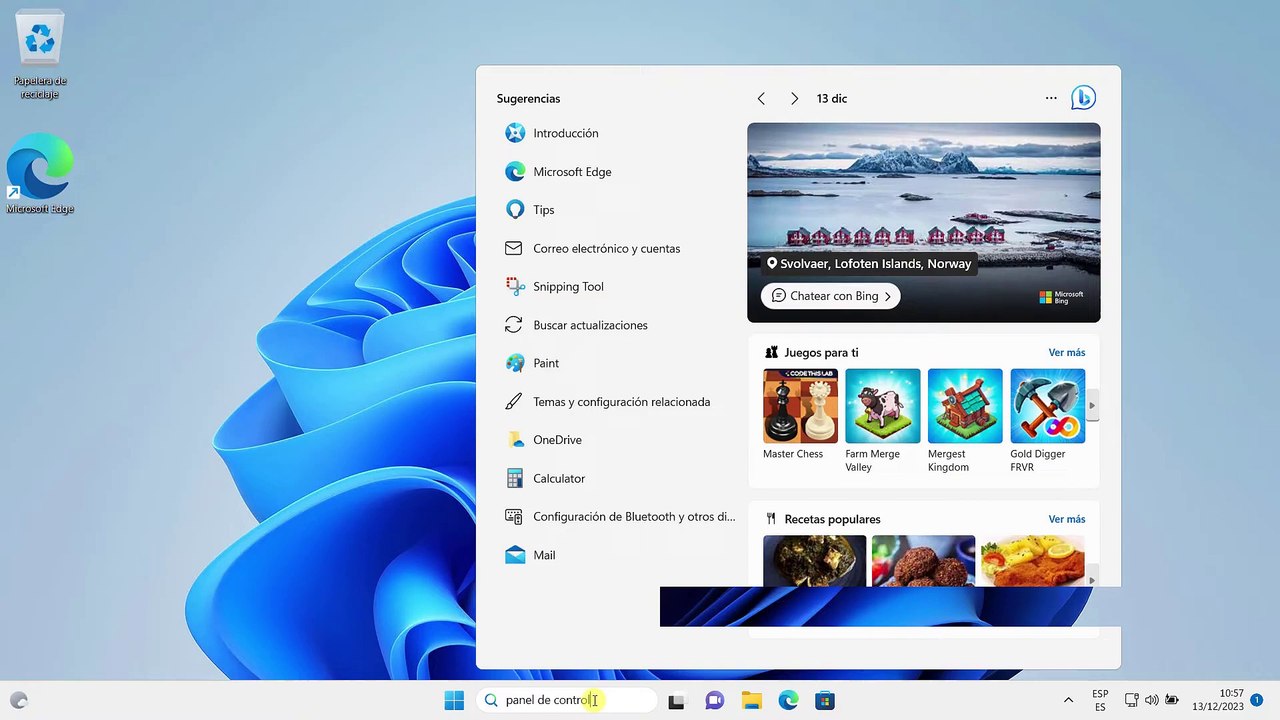Click the Bing chat icon in search panel
The height and width of the screenshot is (720, 1280).
tap(1083, 98)
